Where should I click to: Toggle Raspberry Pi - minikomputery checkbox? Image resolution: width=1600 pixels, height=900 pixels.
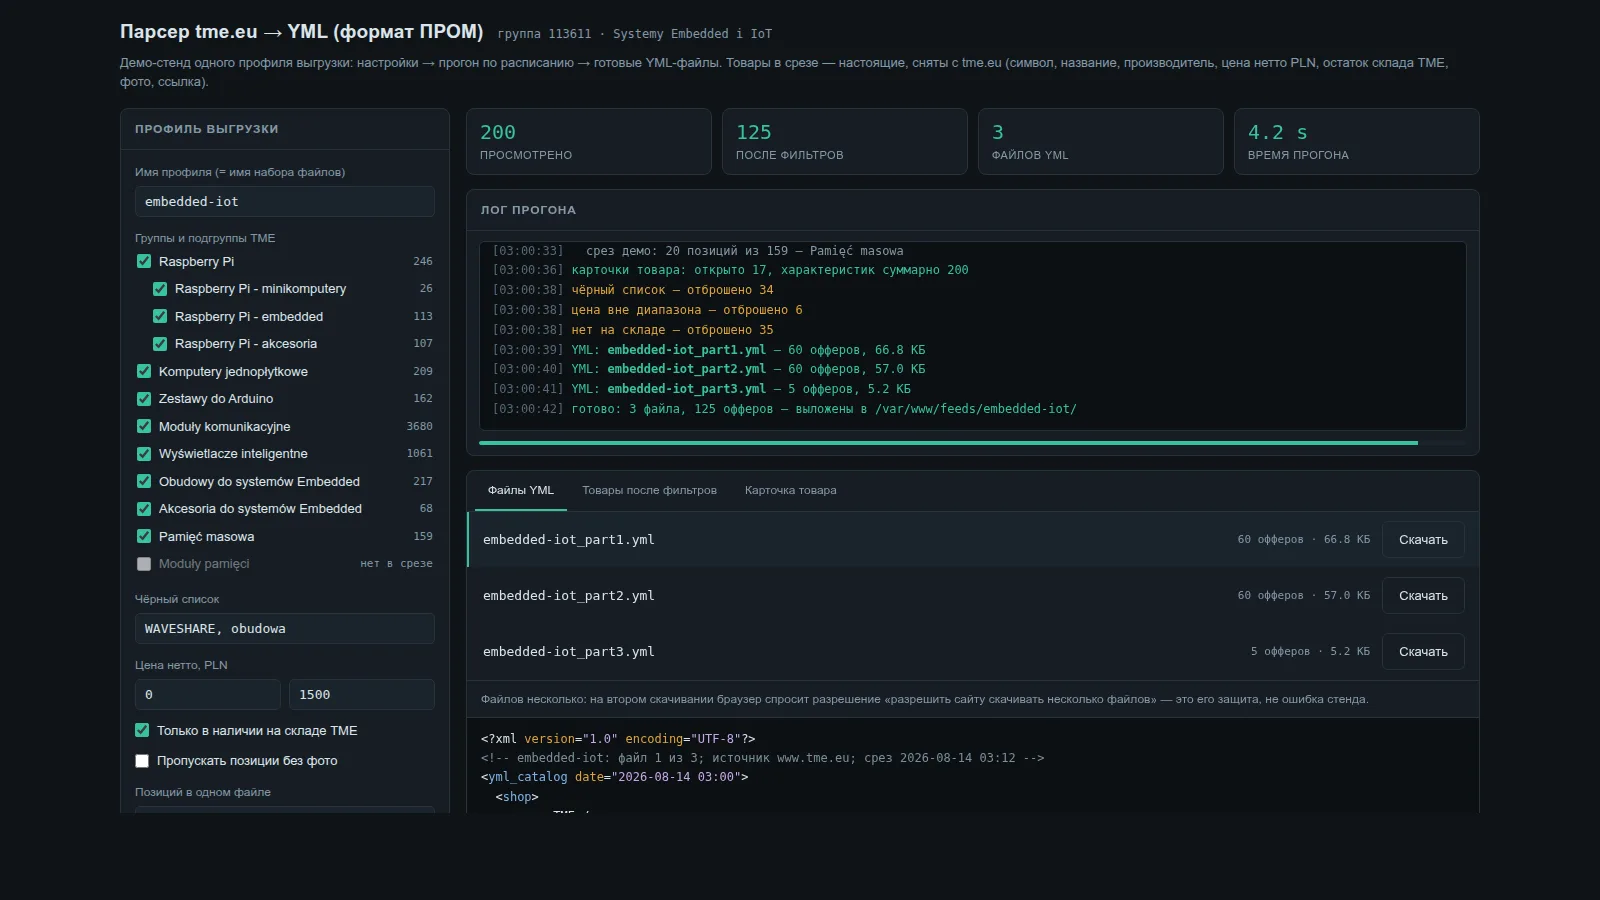coord(160,289)
